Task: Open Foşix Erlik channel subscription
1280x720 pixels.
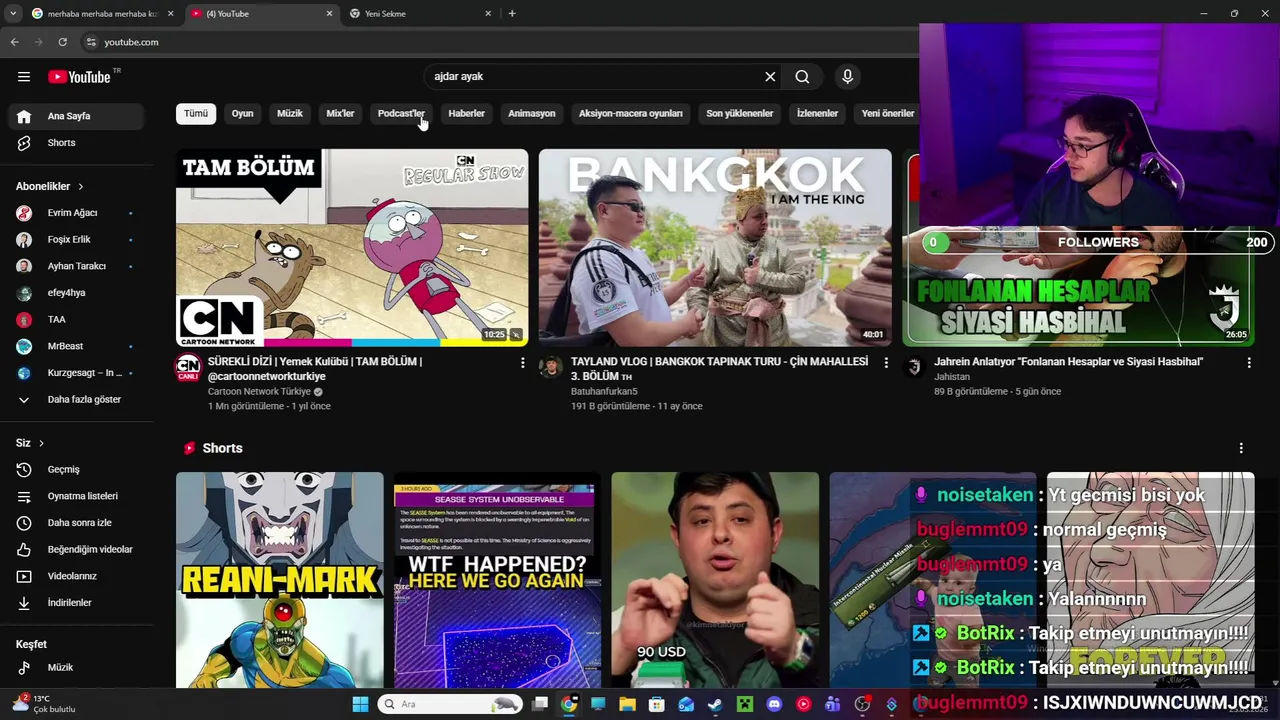Action: click(x=78, y=239)
